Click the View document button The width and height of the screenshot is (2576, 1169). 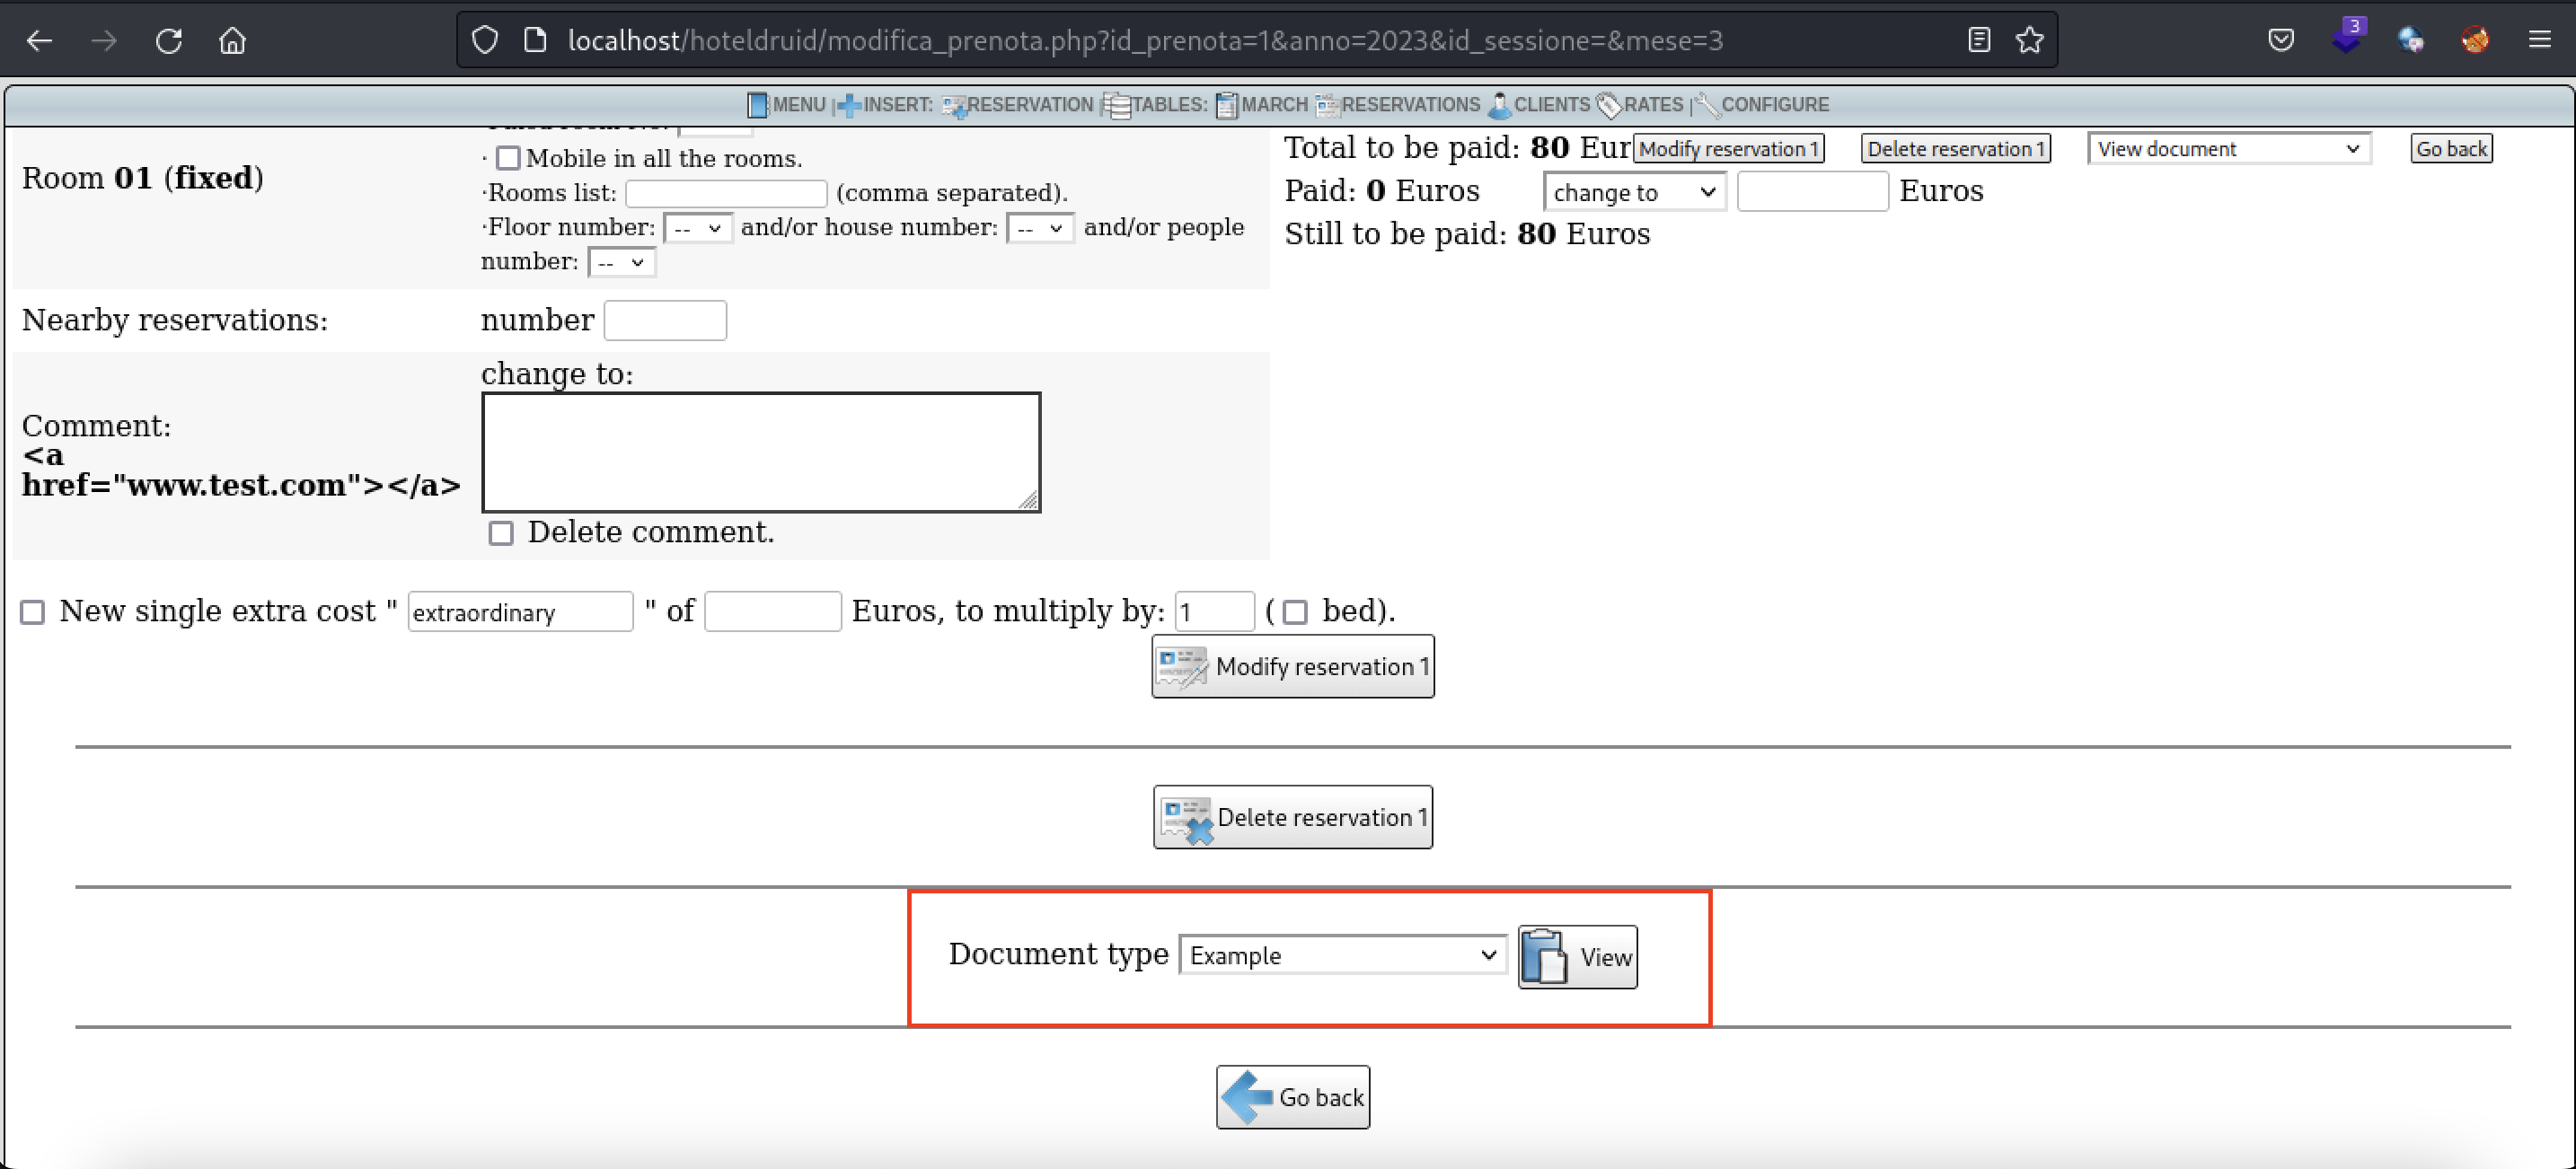click(x=1577, y=957)
